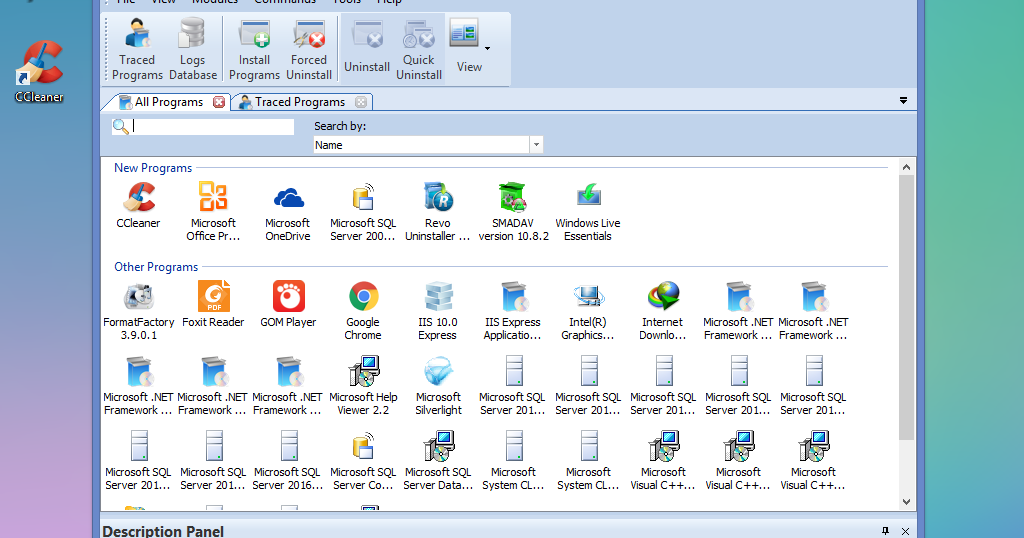Screen dimensions: 1024x538
Task: Close the Description Panel
Action: [905, 531]
